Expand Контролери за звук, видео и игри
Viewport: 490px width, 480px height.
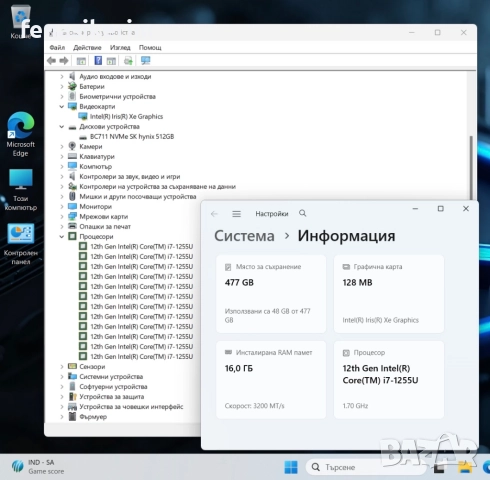62,176
